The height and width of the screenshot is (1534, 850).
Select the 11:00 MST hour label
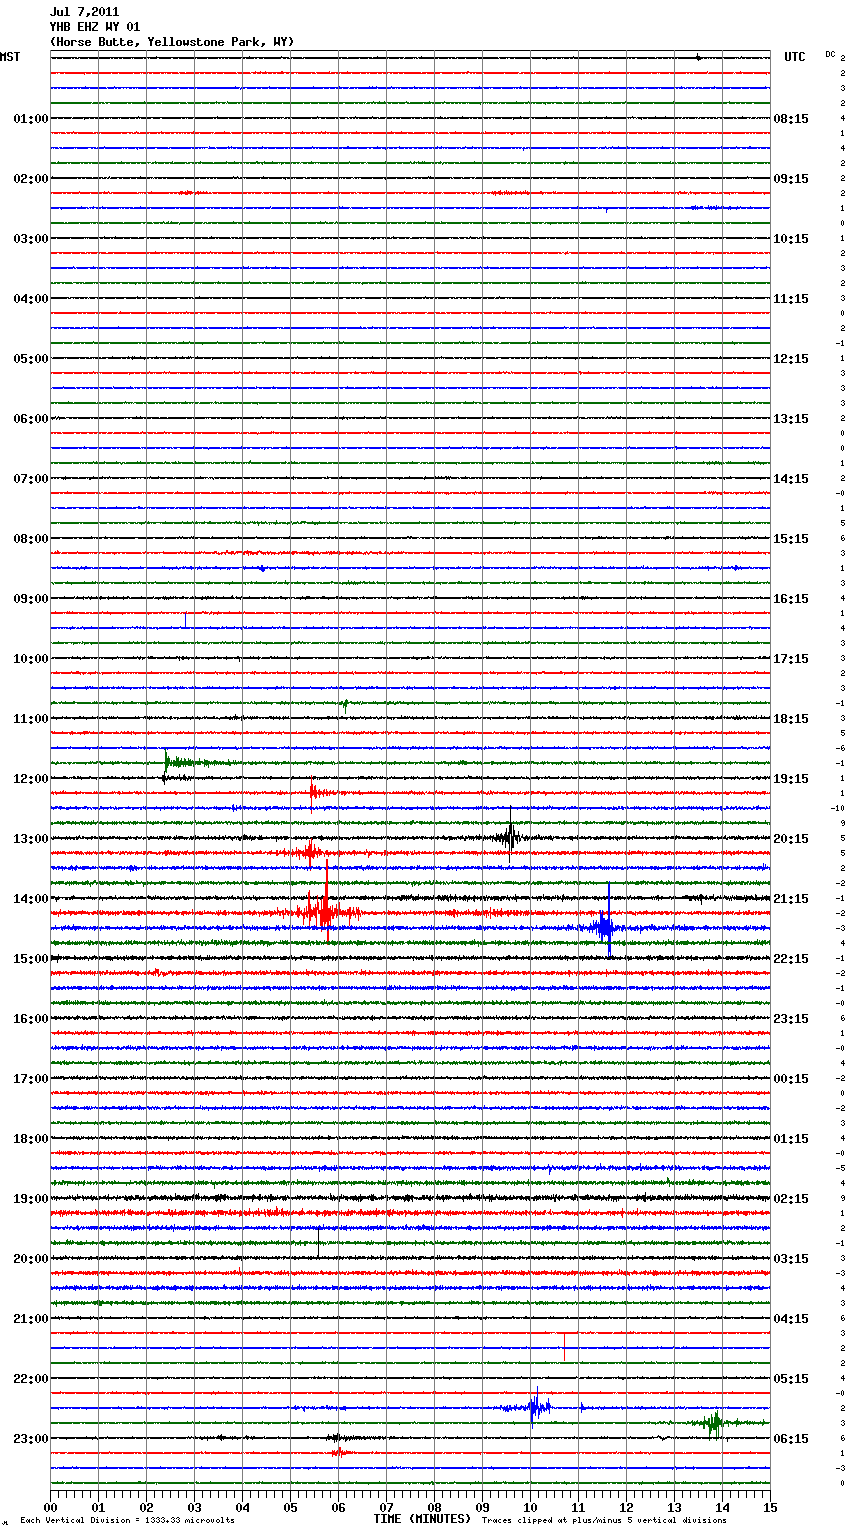(x=30, y=719)
